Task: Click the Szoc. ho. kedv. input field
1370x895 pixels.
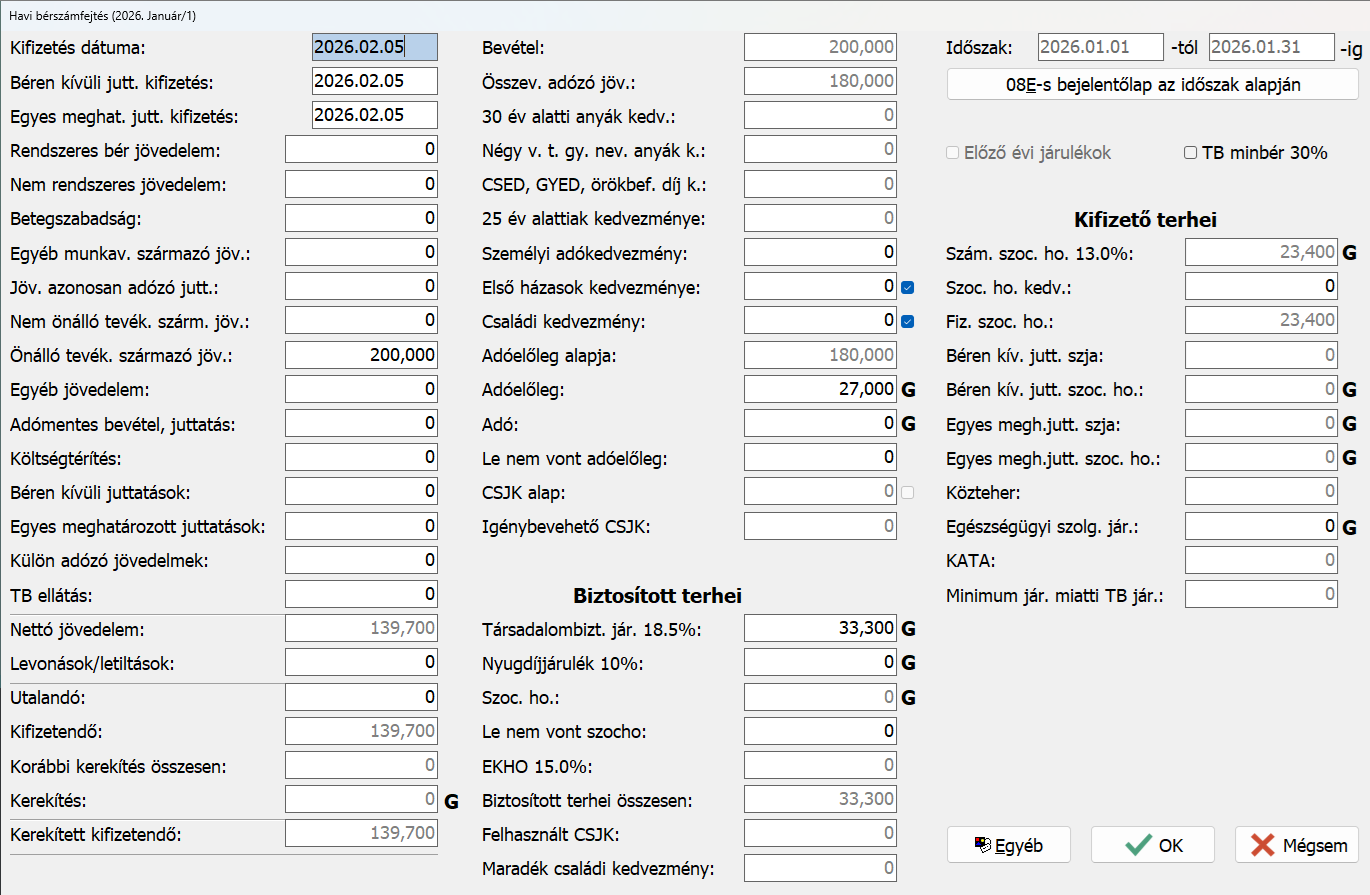Action: click(x=1261, y=287)
